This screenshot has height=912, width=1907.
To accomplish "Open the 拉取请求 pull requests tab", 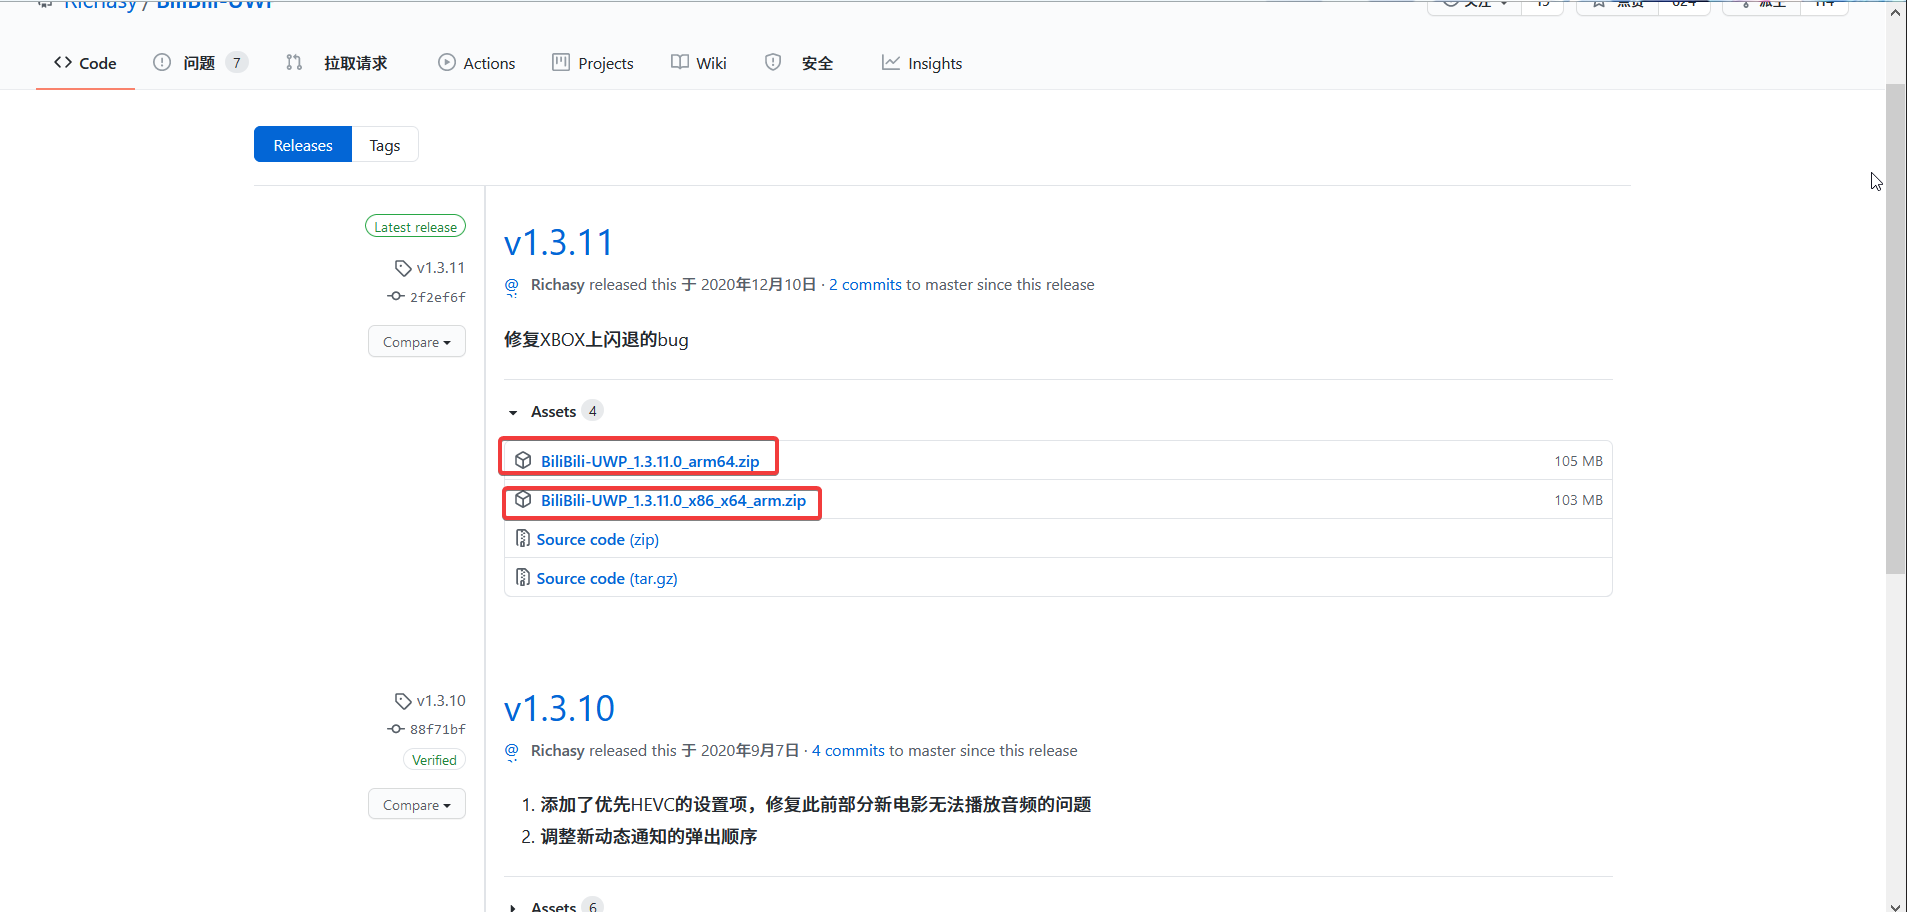I will point(337,63).
